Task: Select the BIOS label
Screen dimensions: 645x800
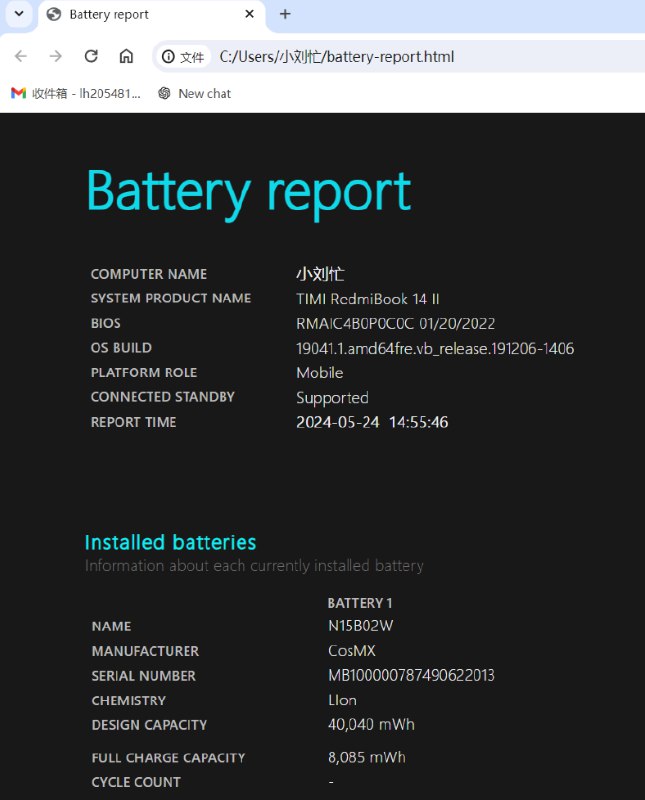Action: click(106, 323)
